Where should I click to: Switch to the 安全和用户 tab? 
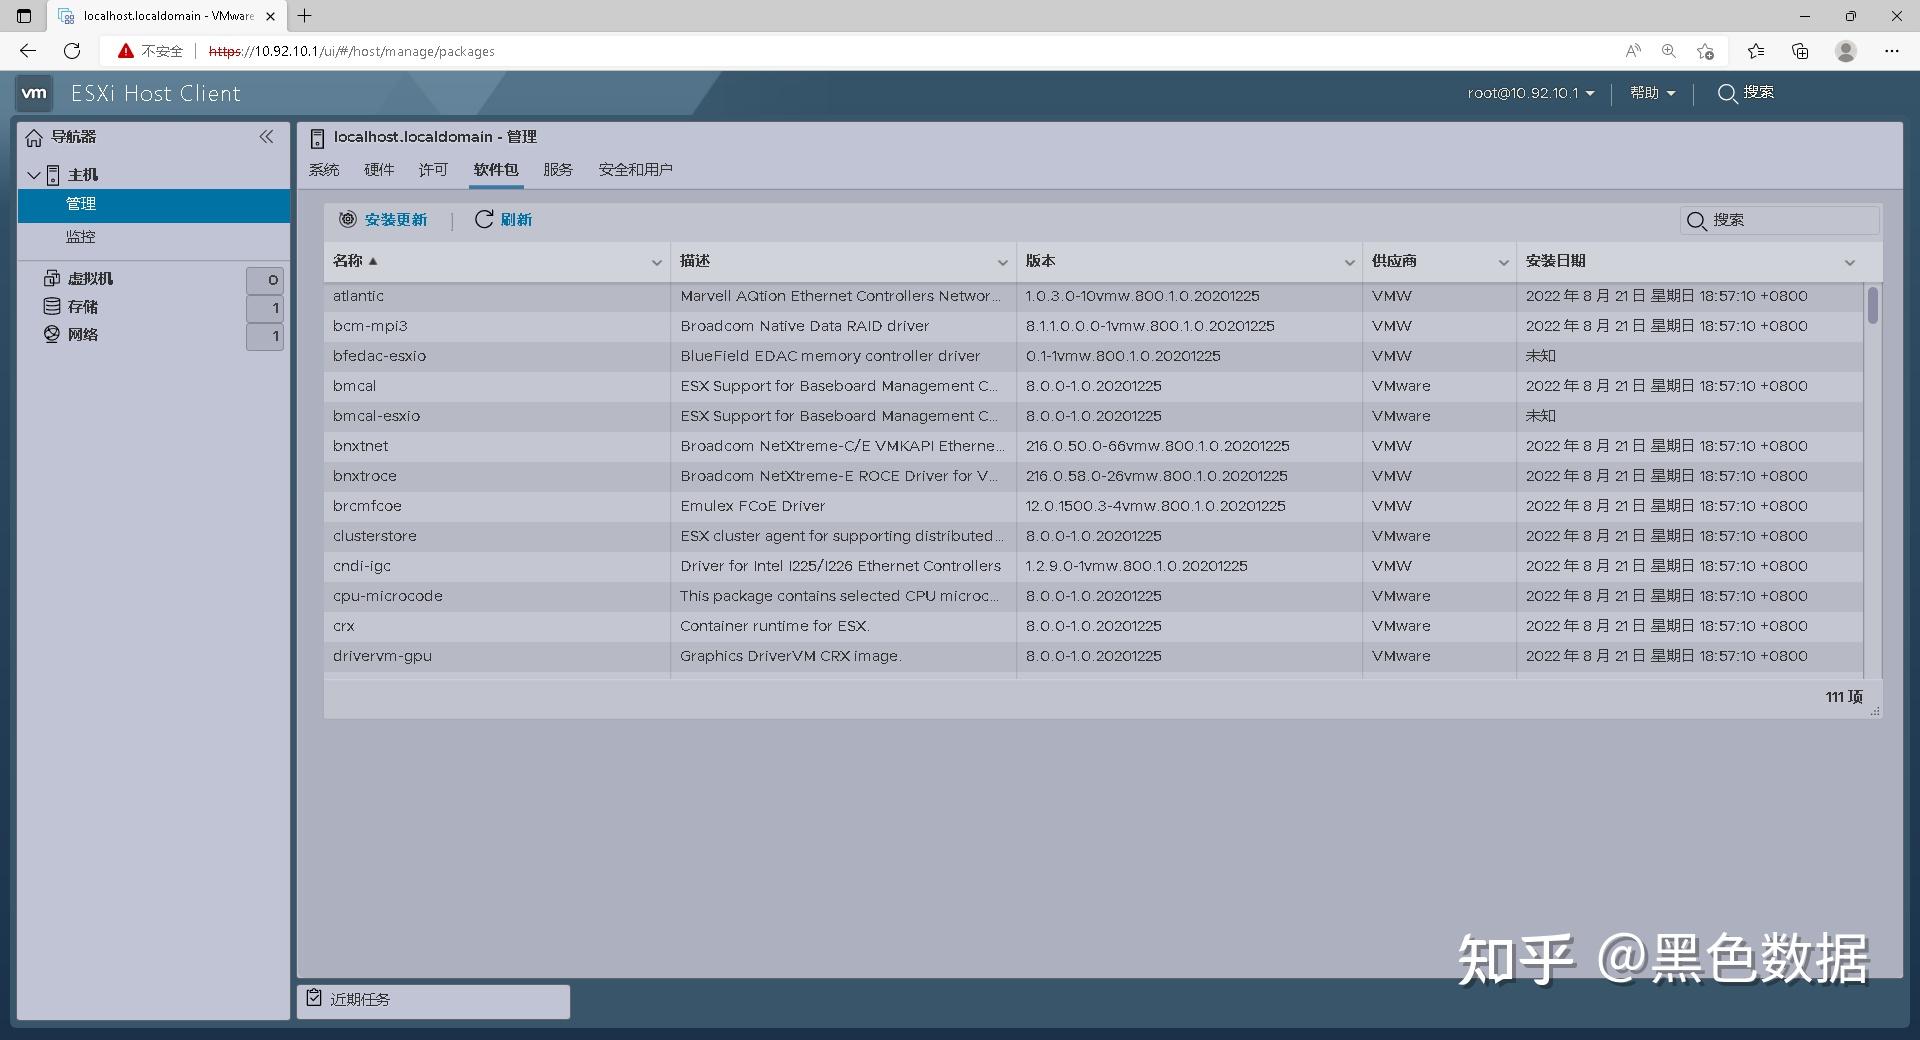click(634, 170)
